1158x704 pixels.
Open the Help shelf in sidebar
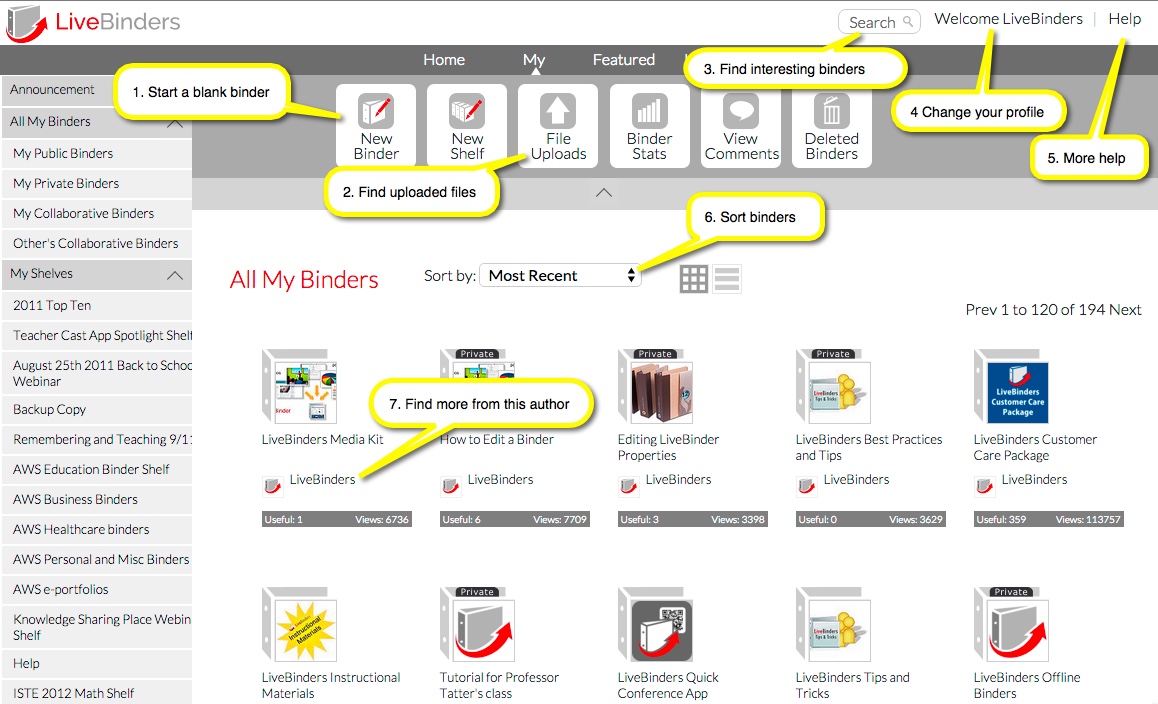[97, 664]
